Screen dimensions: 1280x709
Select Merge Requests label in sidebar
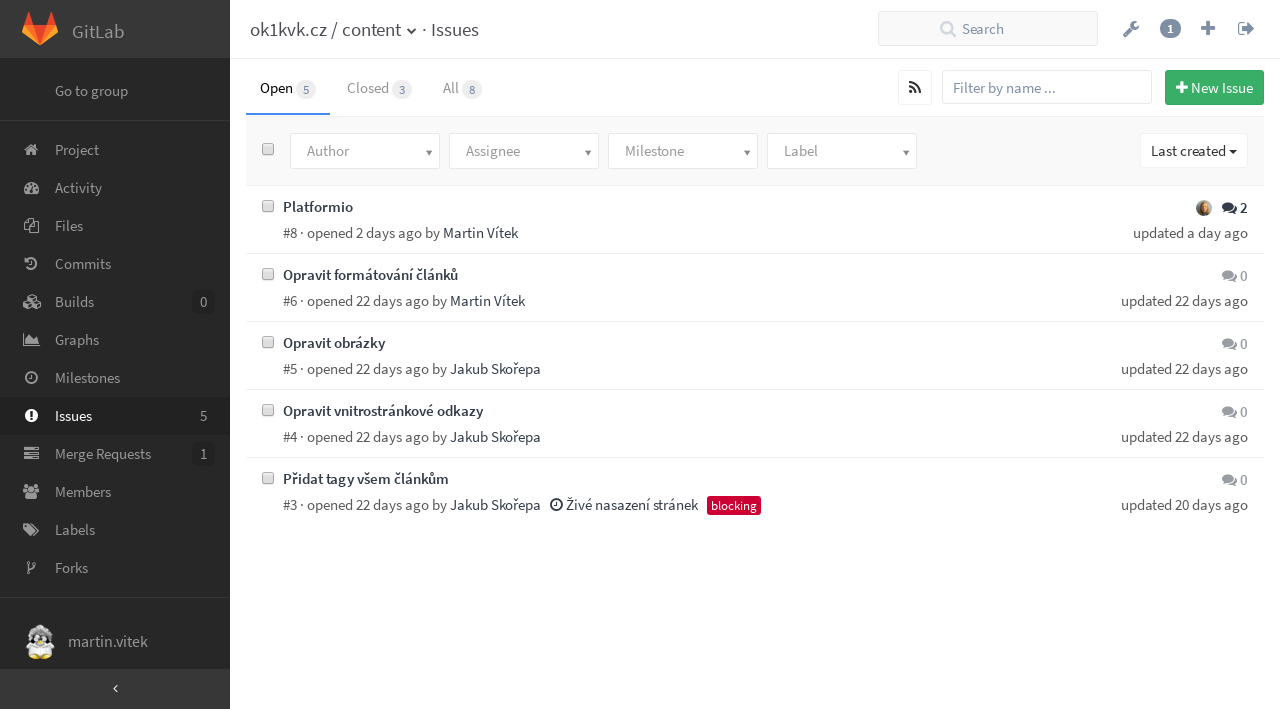(103, 454)
